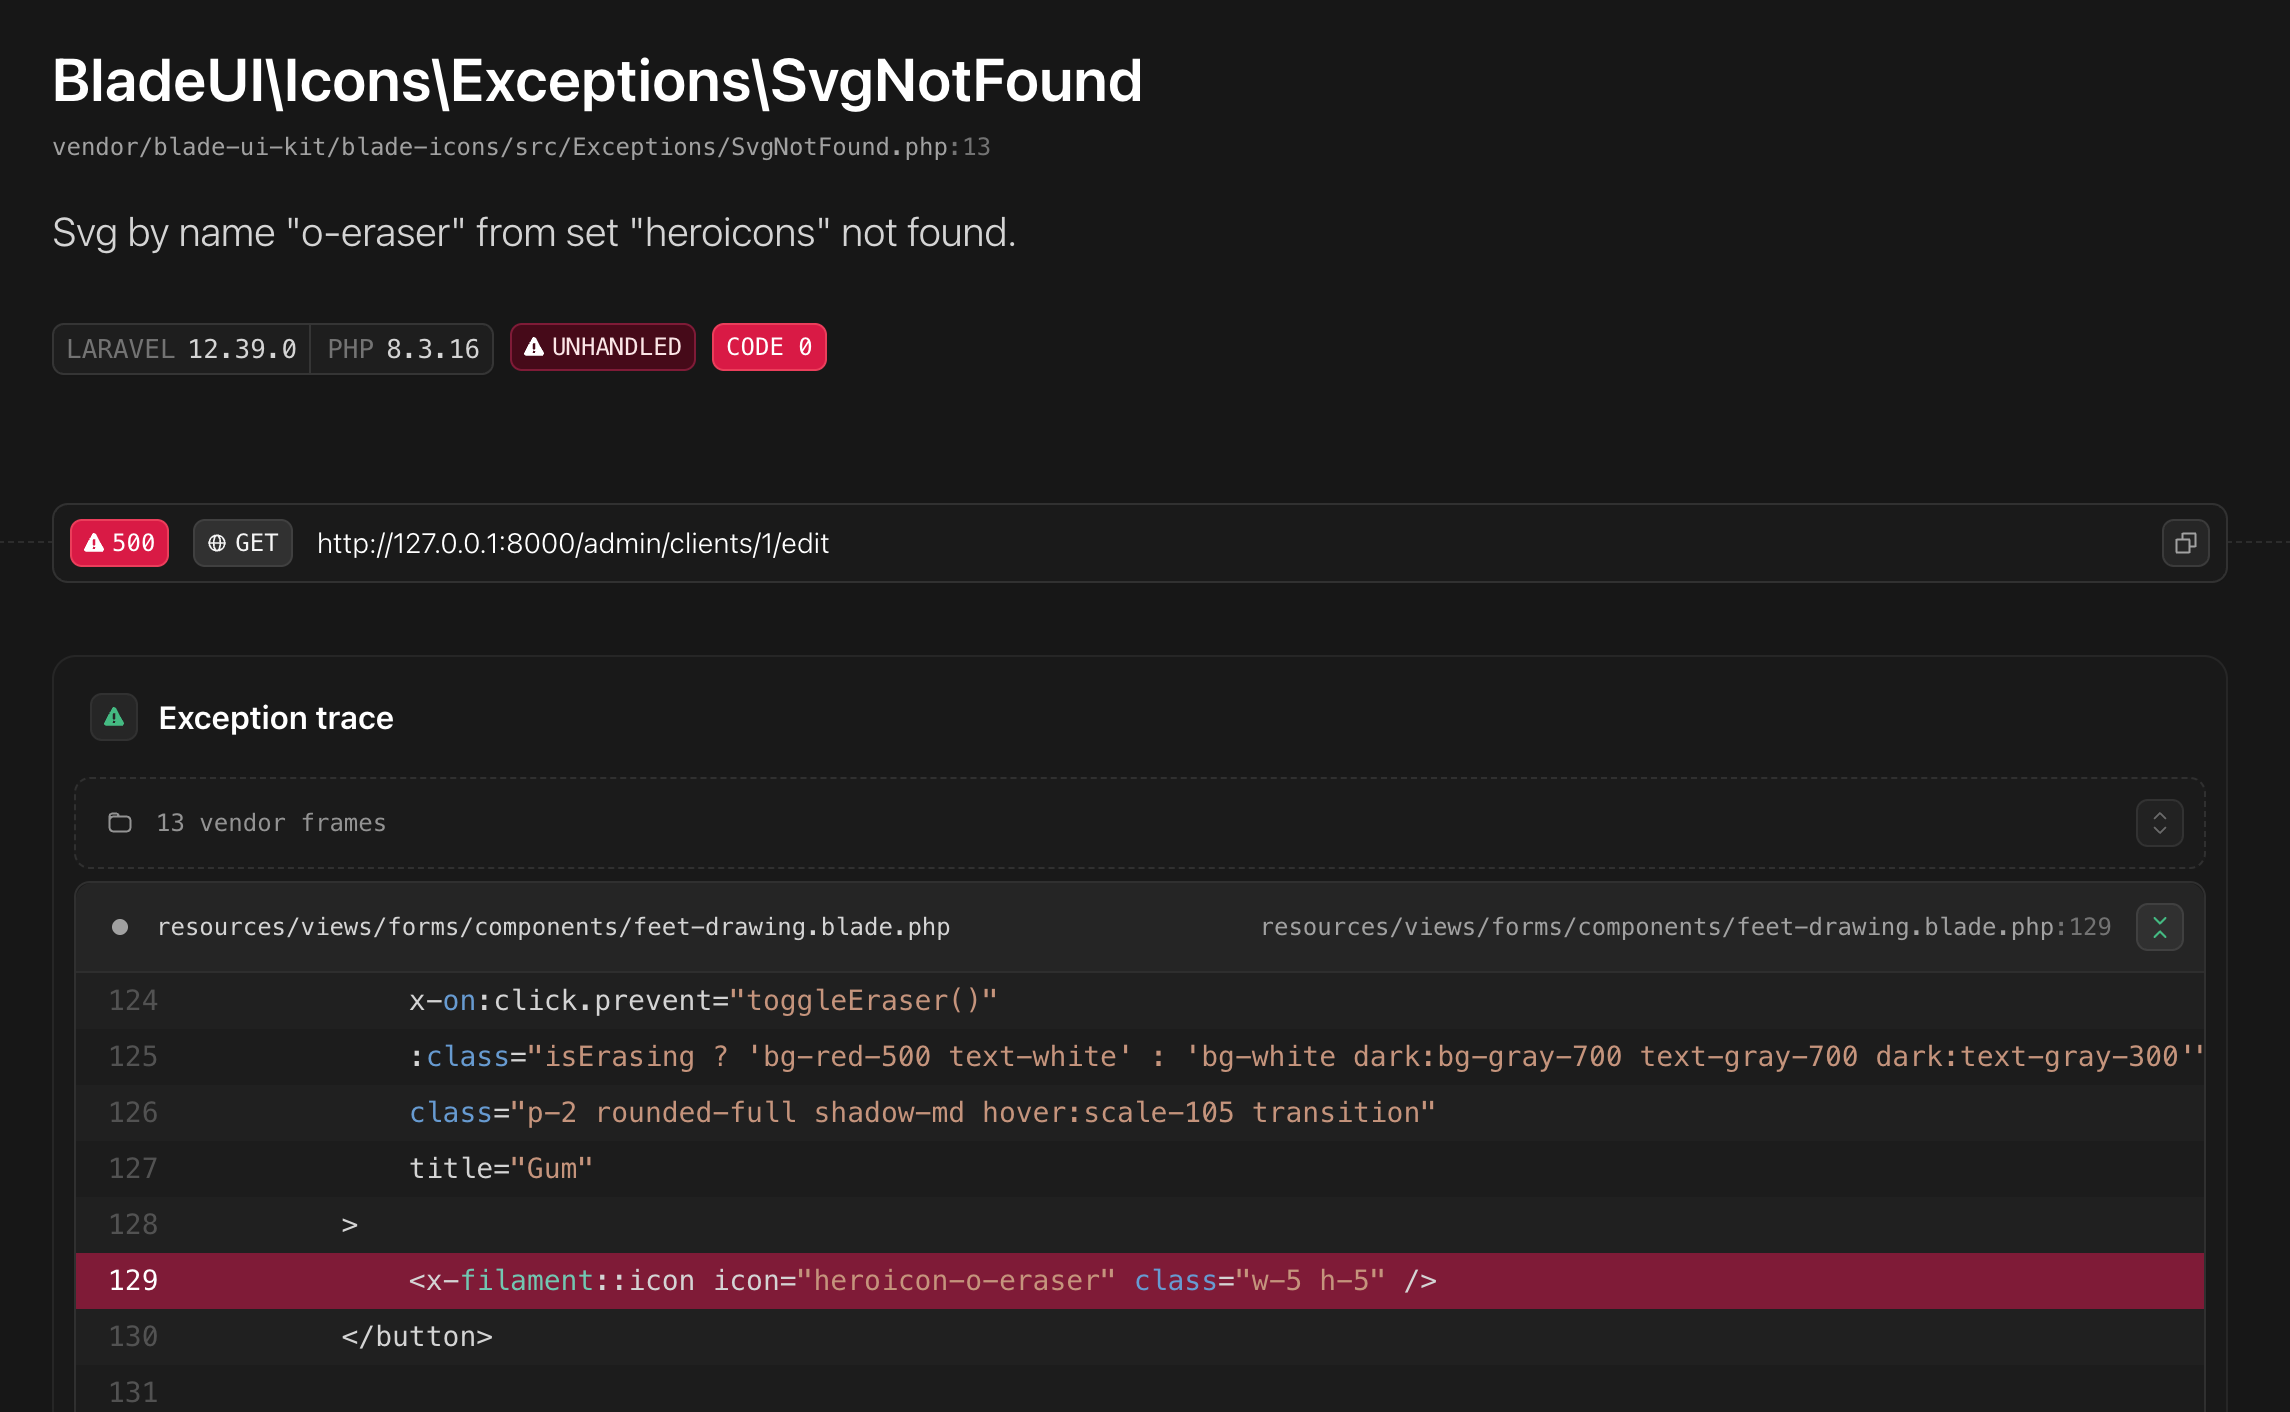
Task: Click the folder icon beside 13 vendor frames
Action: pos(120,822)
